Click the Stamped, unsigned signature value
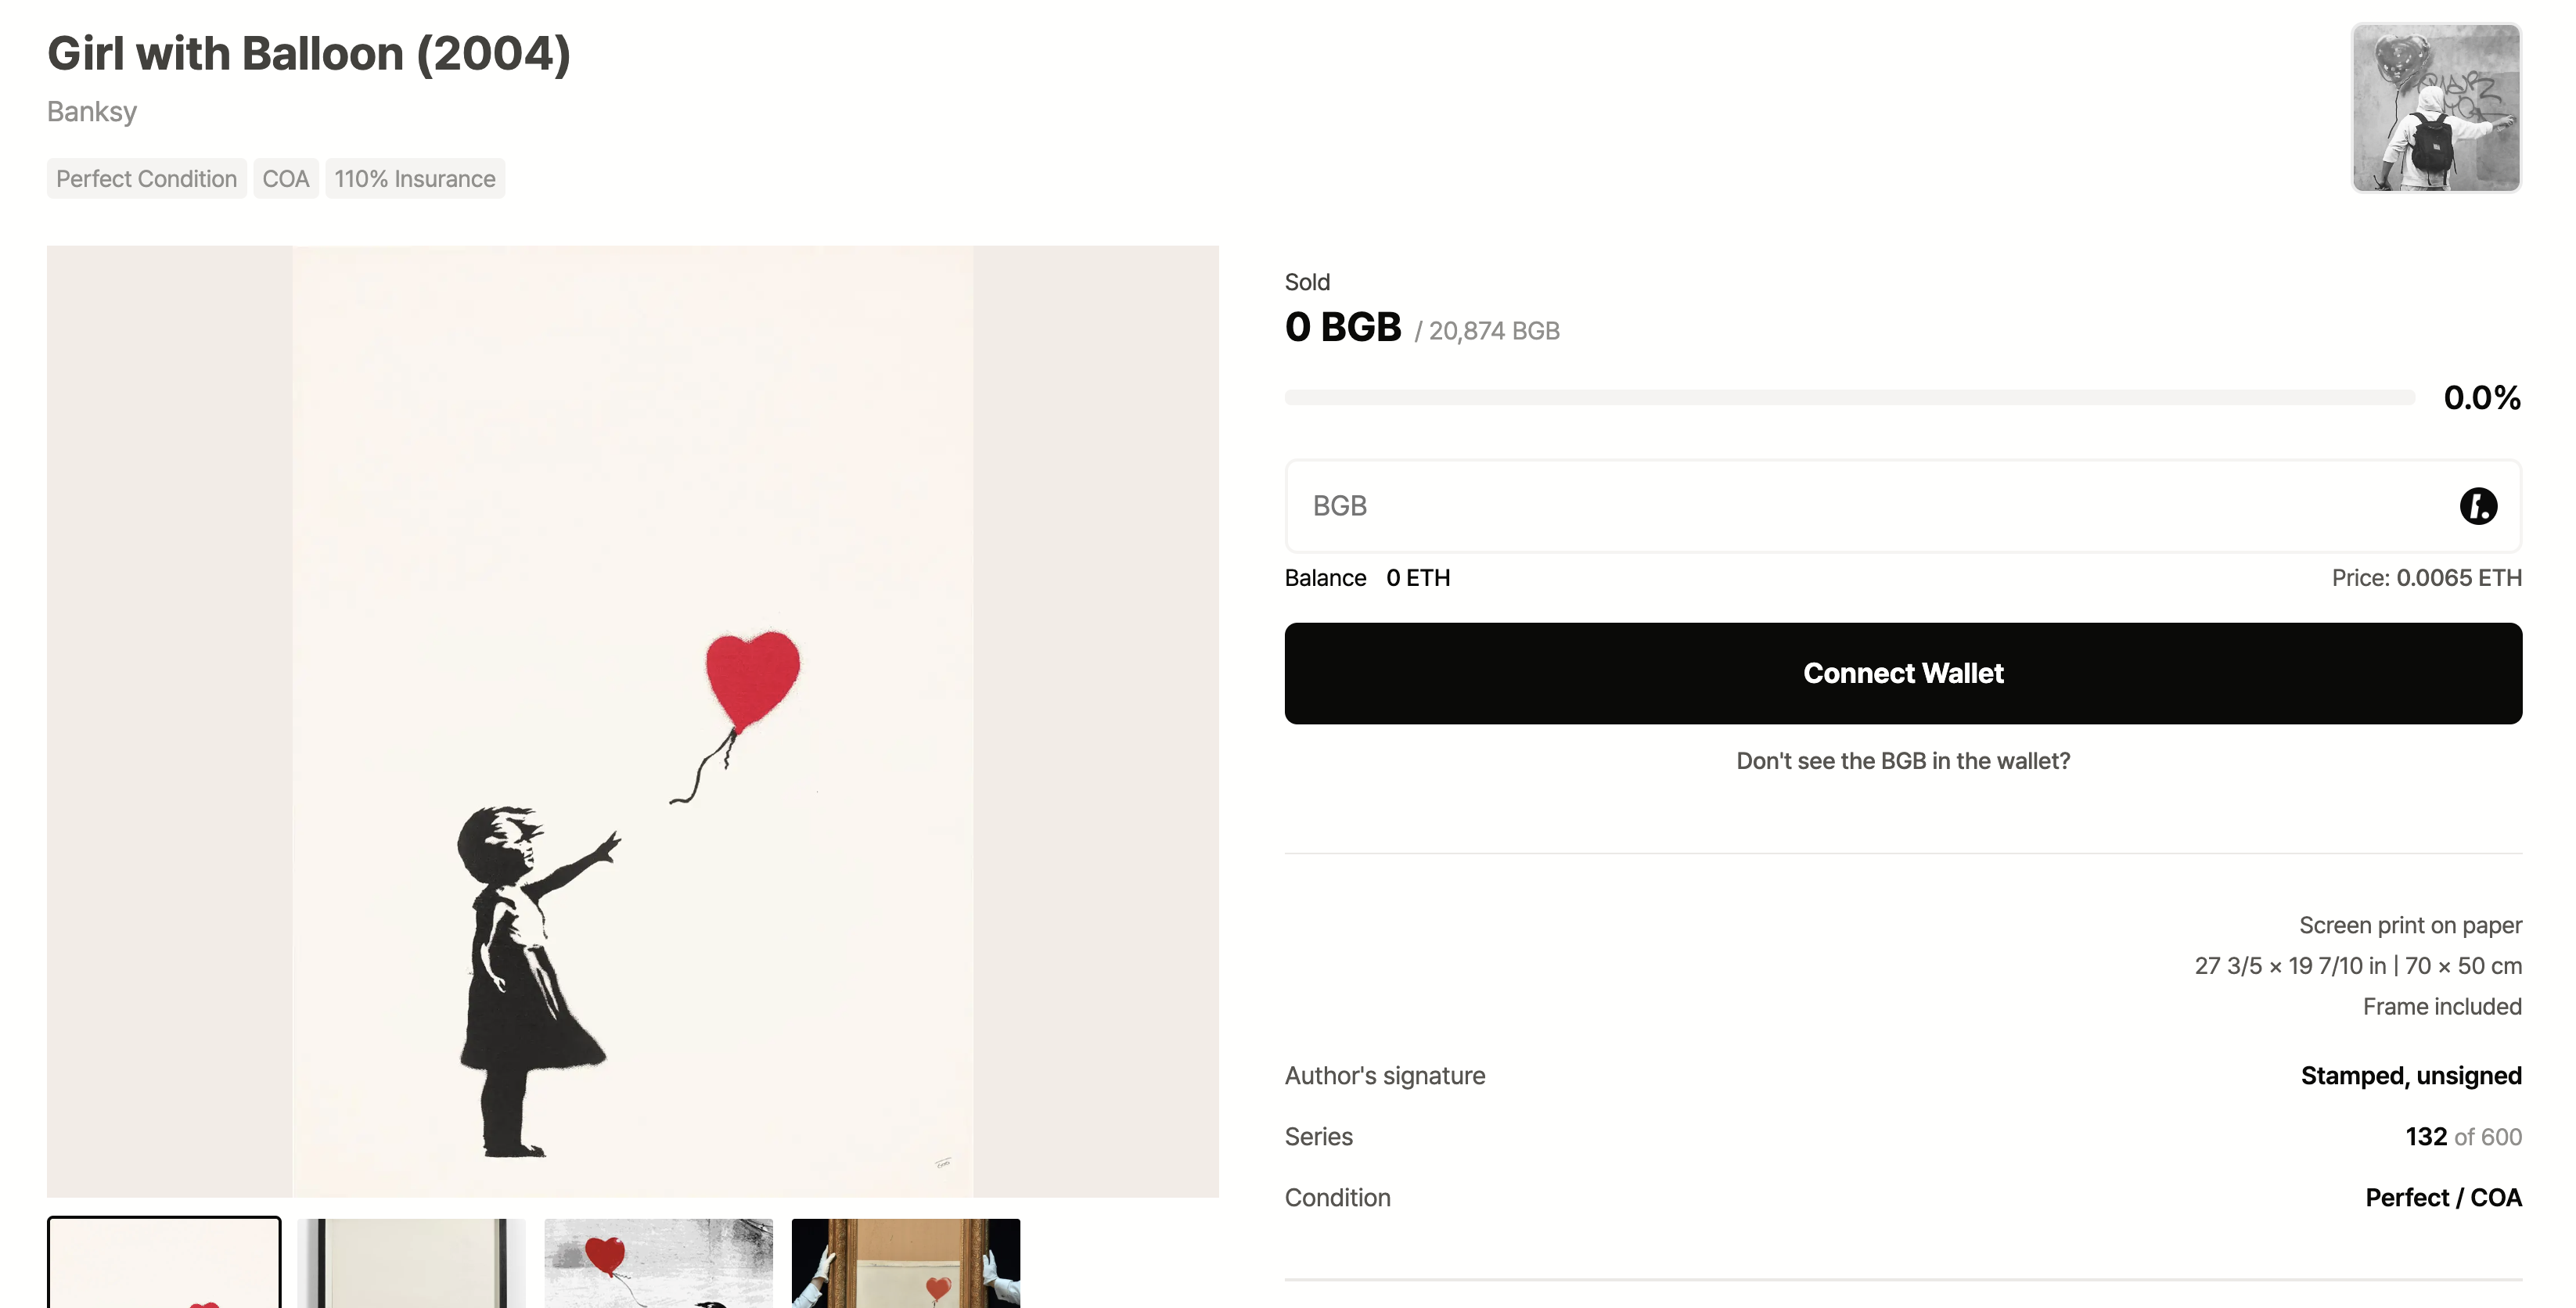This screenshot has width=2576, height=1308. coord(2411,1076)
